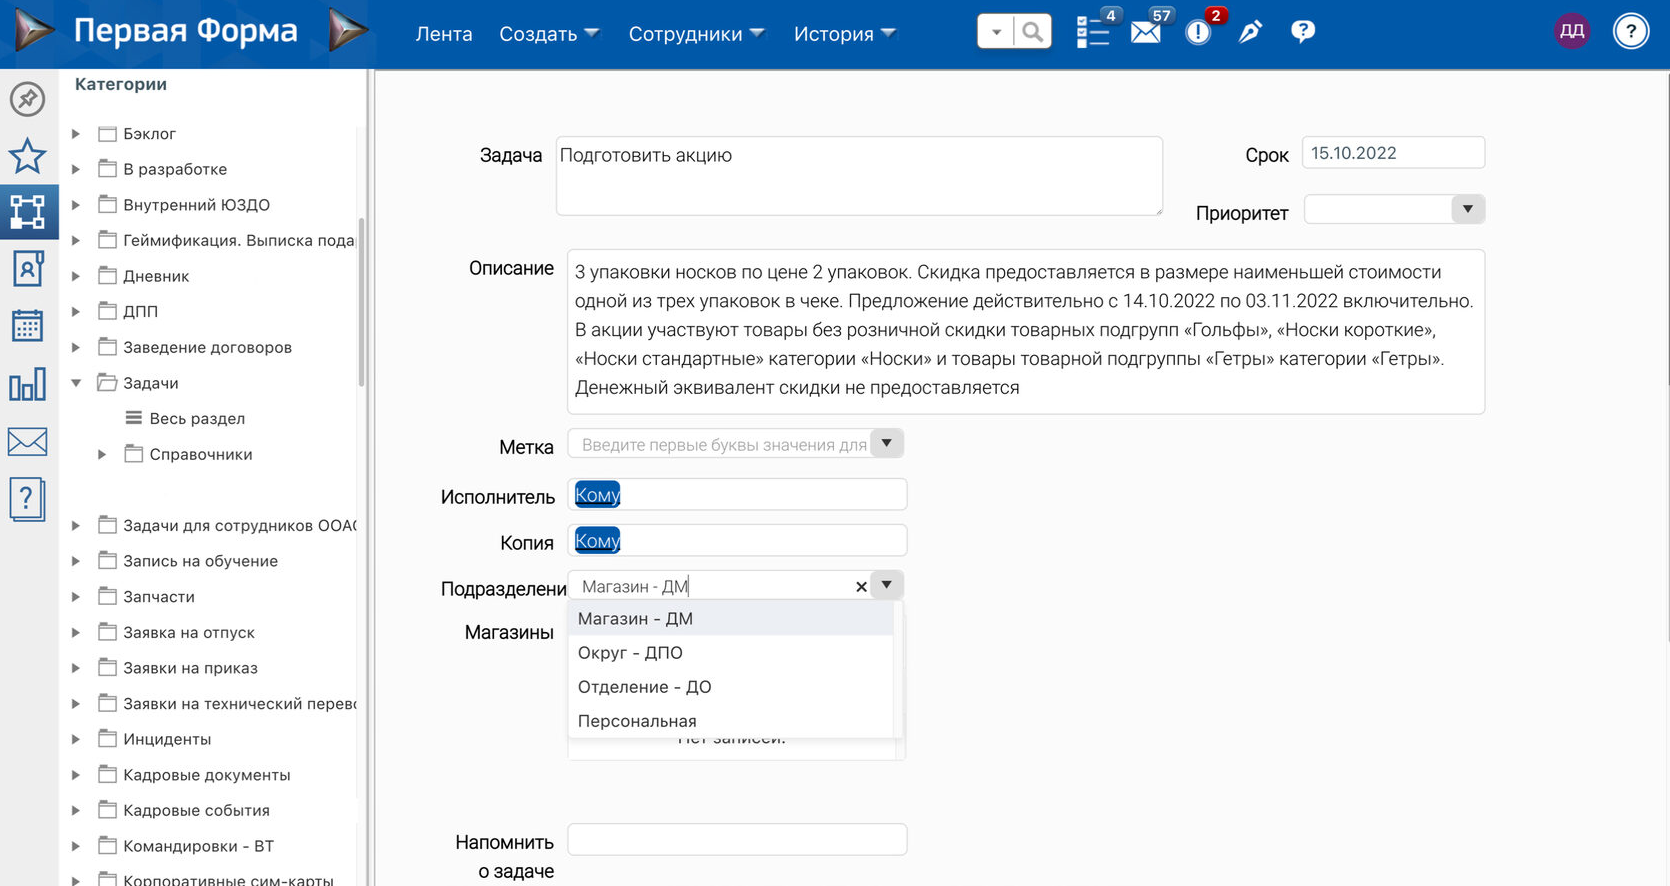Image resolution: width=1670 pixels, height=886 pixels.
Task: Clear the Подразделение field value
Action: (x=861, y=587)
